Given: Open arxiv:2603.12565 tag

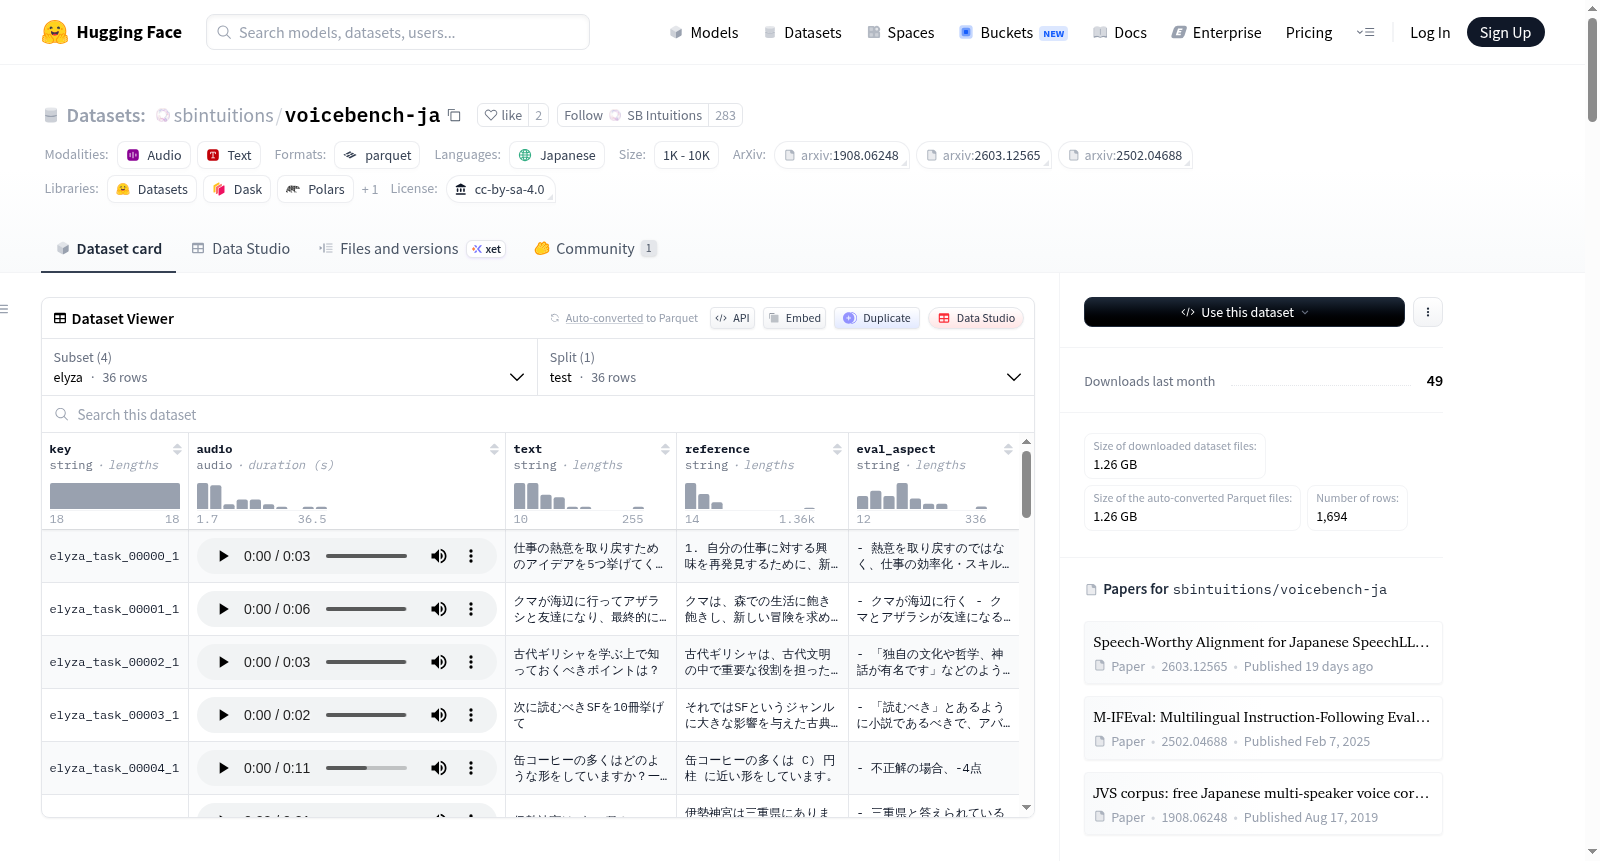Looking at the screenshot, I should click(983, 155).
